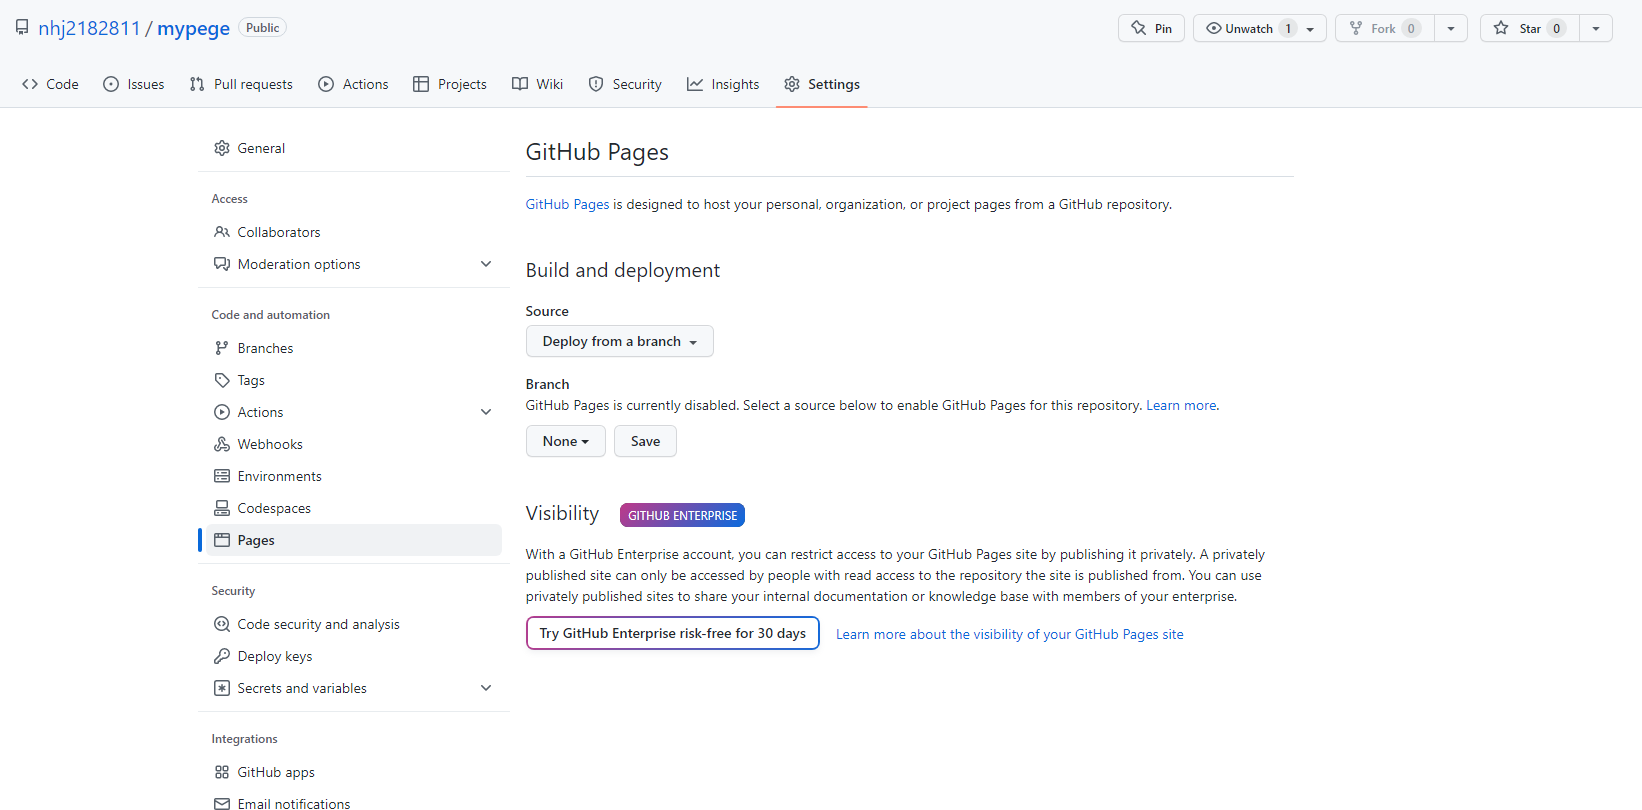Click the Star count badge
Screen dimensions: 1642x810
[1557, 29]
